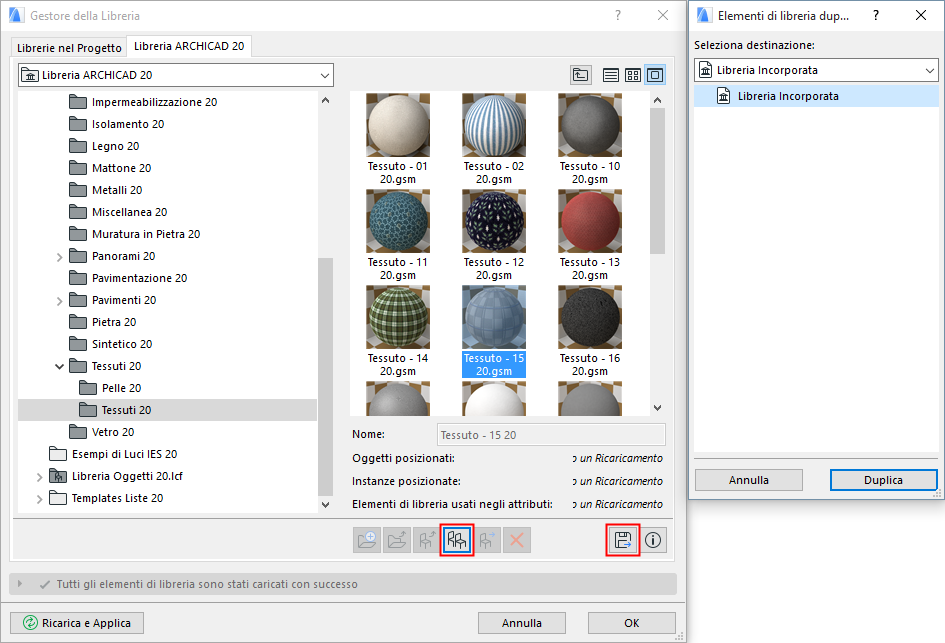Click the duplicate library elements icon
This screenshot has width=945, height=643.
457,540
